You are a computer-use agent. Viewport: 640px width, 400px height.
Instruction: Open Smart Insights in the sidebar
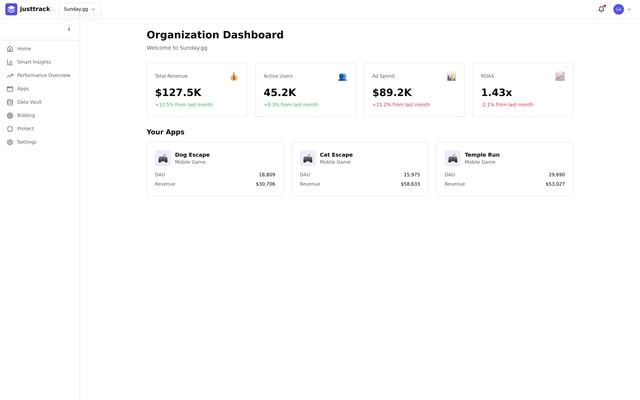pos(34,62)
